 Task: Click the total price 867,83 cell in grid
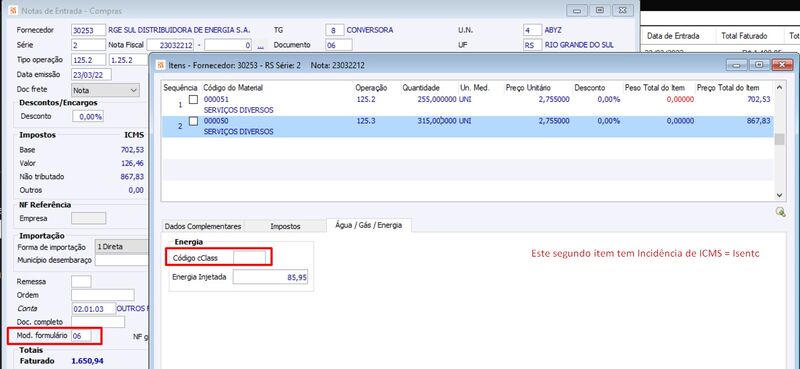[759, 121]
